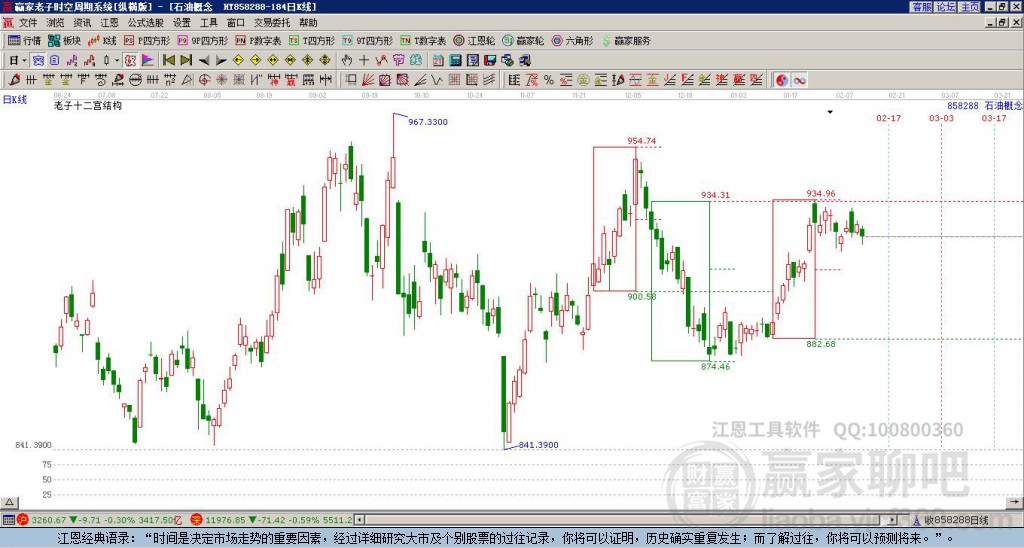Open the 赢家轮 tool
Viewport: 1024px width, 548px height.
coord(523,40)
